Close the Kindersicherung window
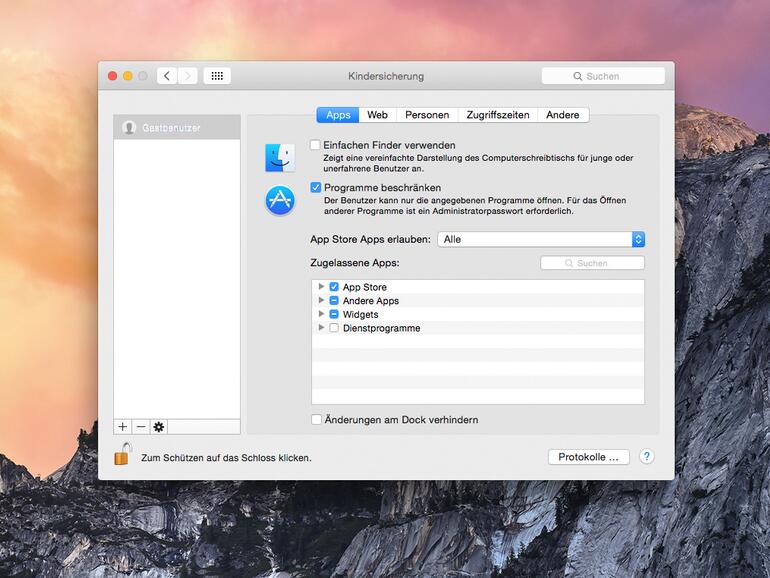Viewport: 770px width, 578px height. point(112,76)
